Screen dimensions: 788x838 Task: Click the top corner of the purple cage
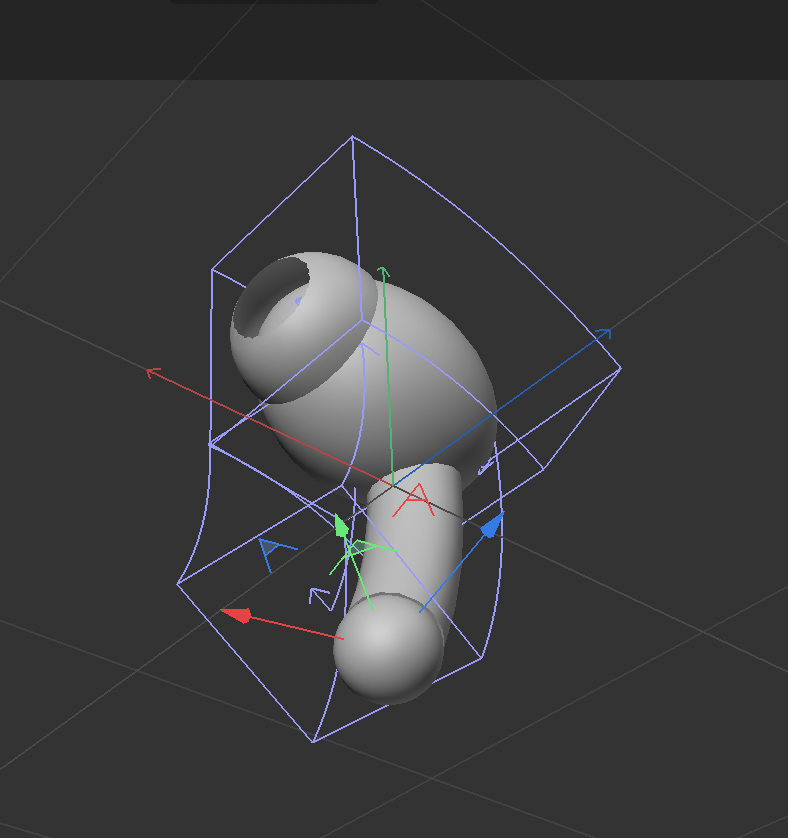pos(352,137)
